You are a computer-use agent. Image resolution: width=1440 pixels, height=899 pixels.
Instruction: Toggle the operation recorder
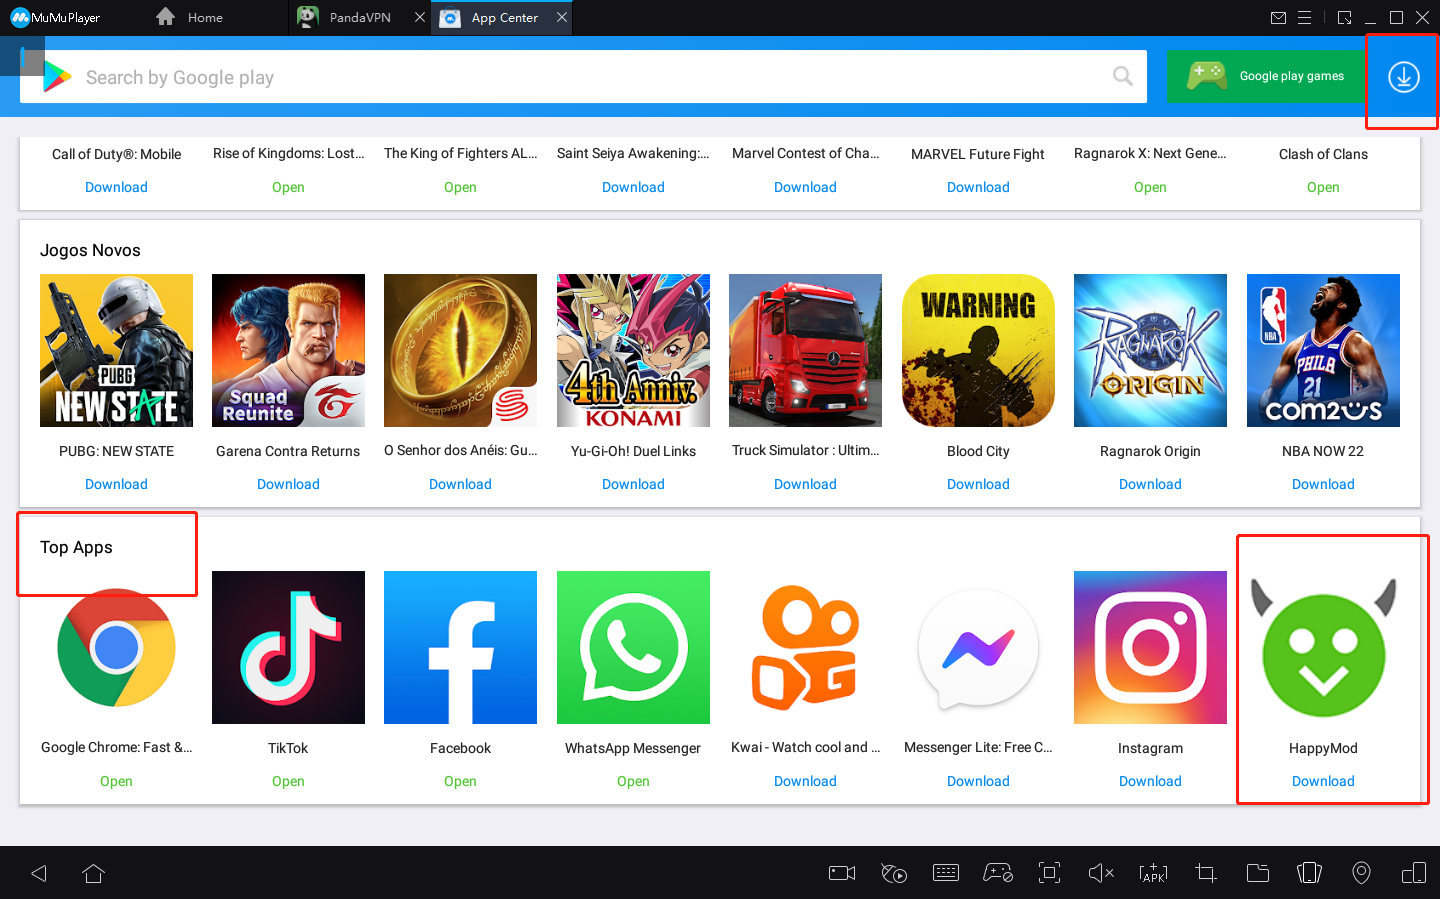tap(894, 872)
